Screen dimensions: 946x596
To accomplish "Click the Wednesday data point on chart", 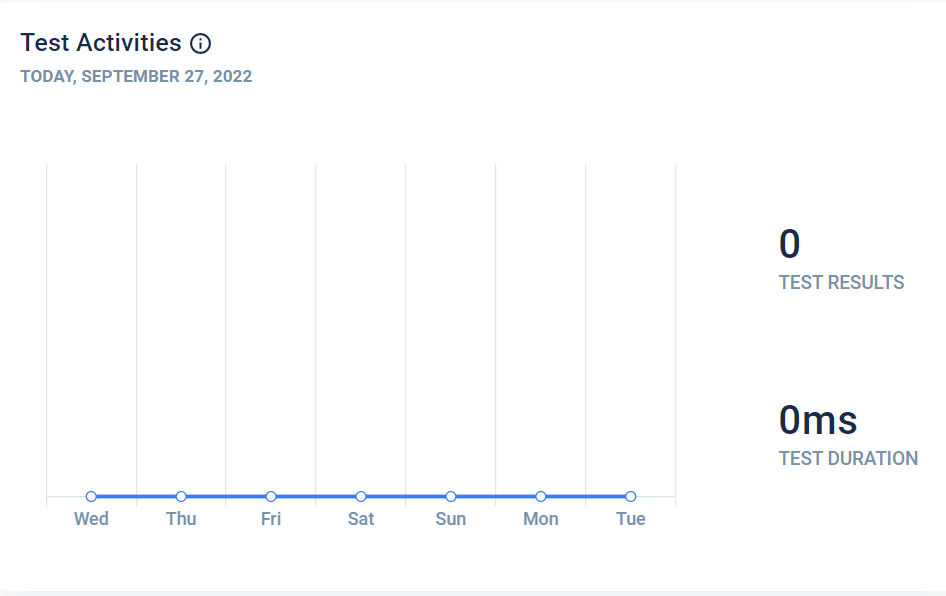I will point(91,496).
